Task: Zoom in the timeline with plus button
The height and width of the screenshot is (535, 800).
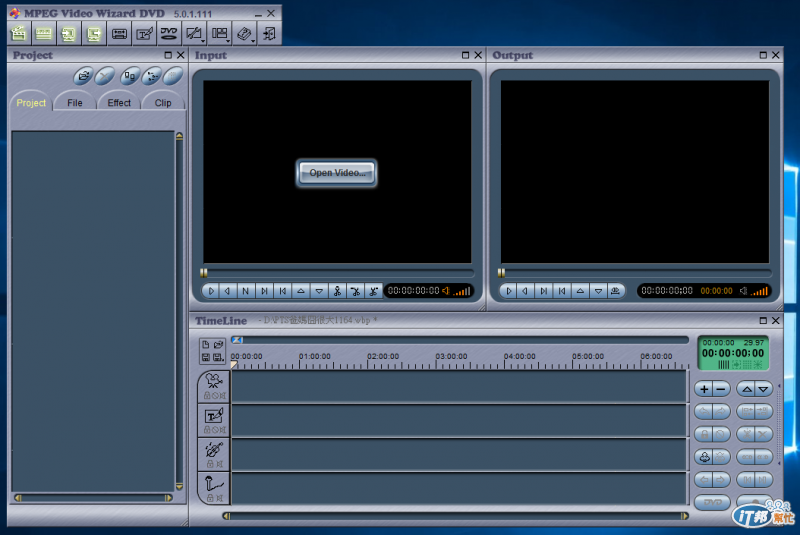Action: 705,390
